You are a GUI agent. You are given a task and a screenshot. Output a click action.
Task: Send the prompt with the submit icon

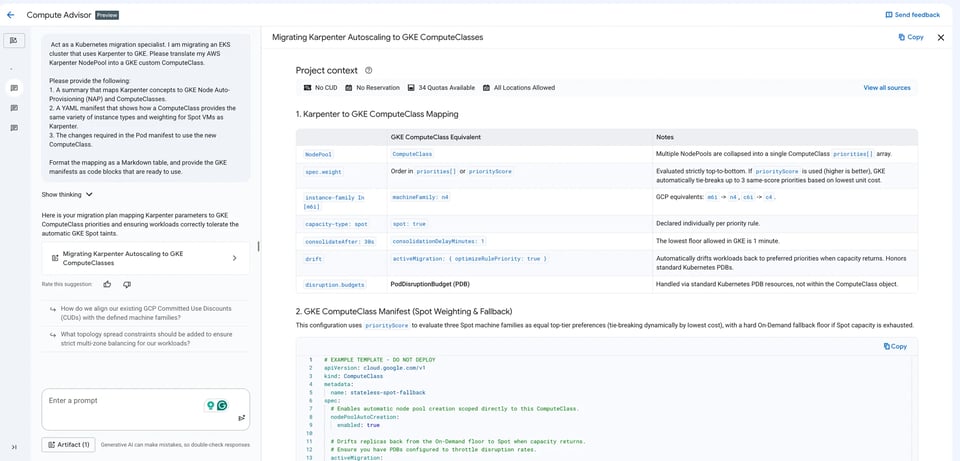pyautogui.click(x=241, y=418)
